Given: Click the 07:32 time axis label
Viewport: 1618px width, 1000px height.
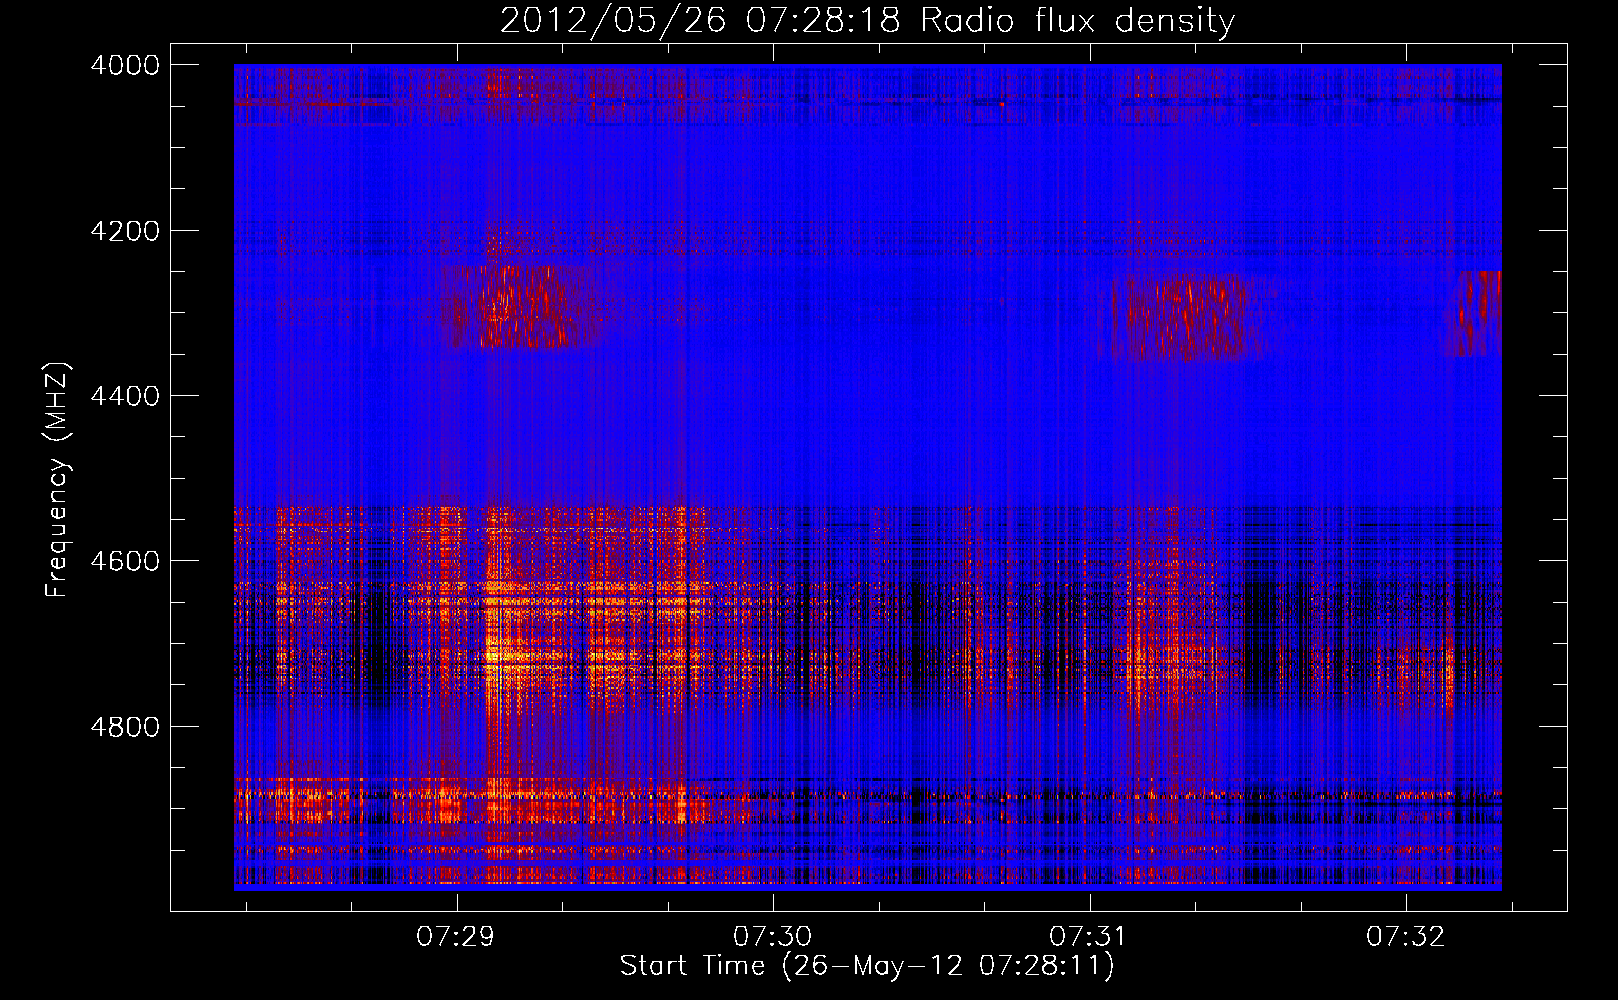Looking at the screenshot, I should point(1406,937).
